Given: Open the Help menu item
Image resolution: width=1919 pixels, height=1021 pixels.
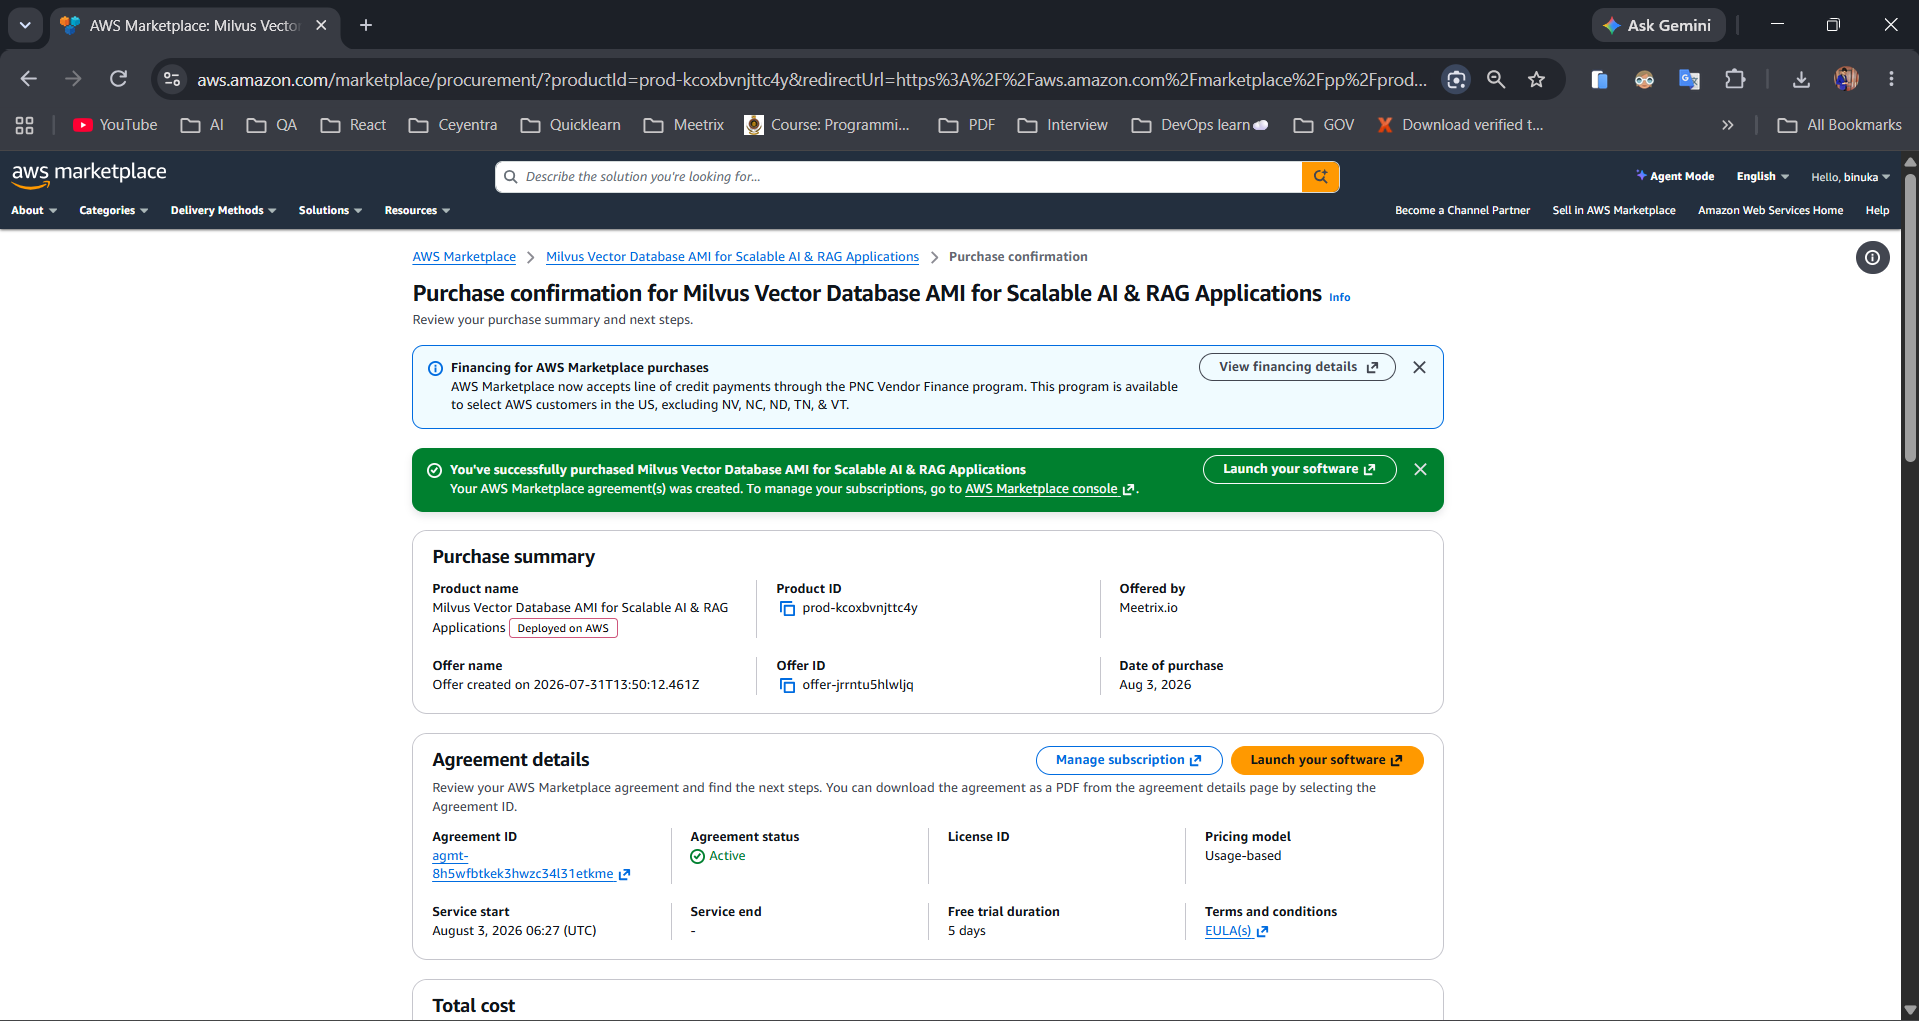Looking at the screenshot, I should point(1877,210).
